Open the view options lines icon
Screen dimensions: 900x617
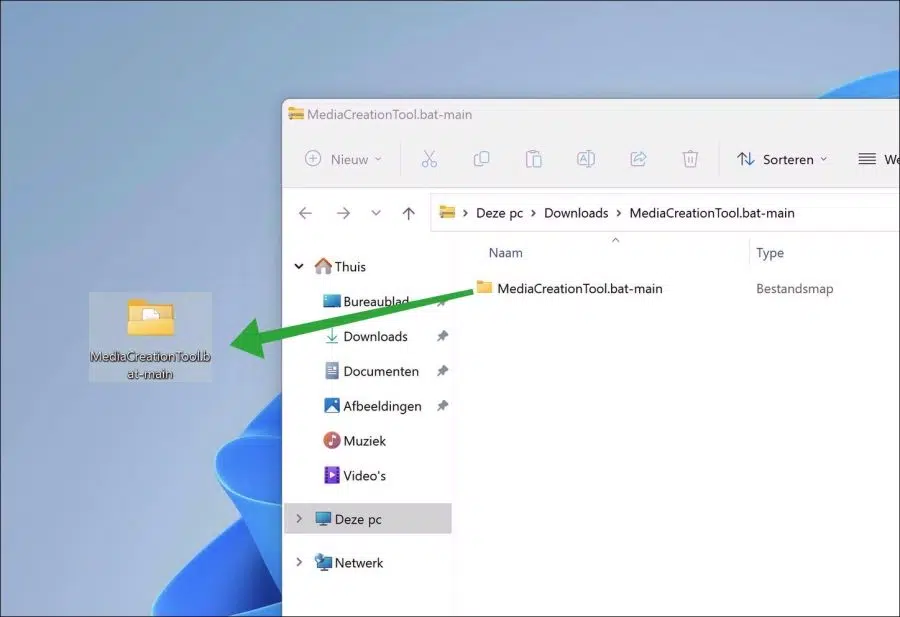tap(867, 159)
